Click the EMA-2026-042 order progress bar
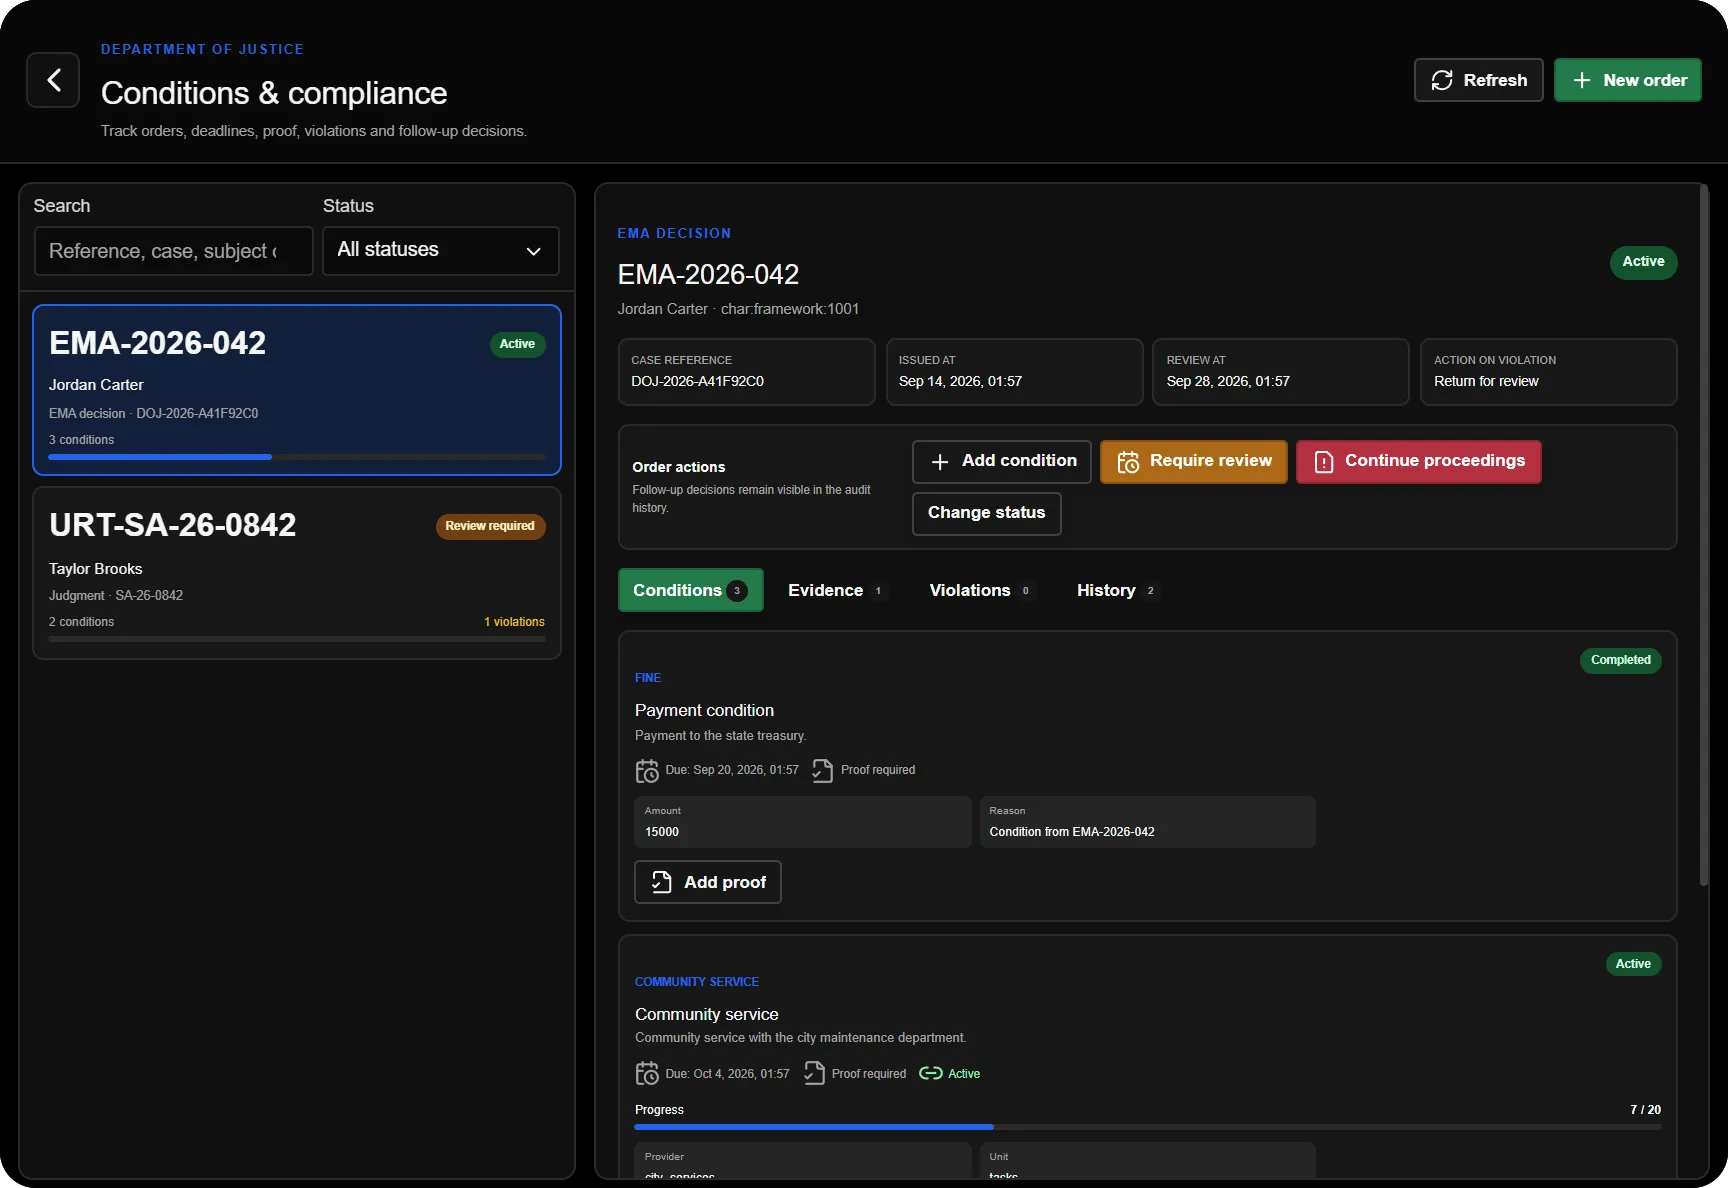The height and width of the screenshot is (1188, 1728). [297, 457]
